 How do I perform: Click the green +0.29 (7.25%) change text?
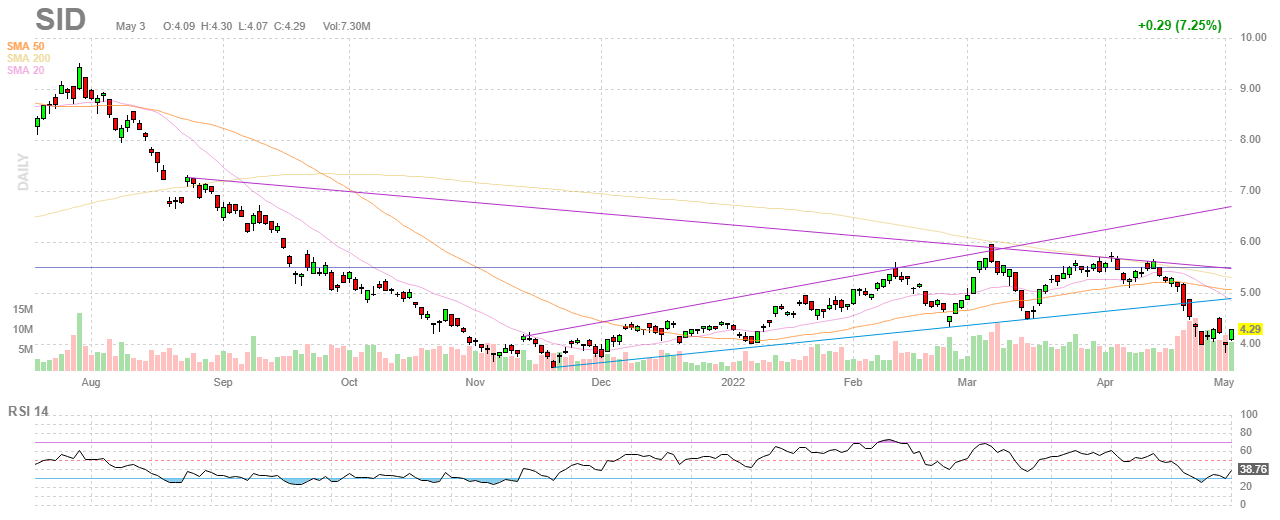click(1179, 25)
